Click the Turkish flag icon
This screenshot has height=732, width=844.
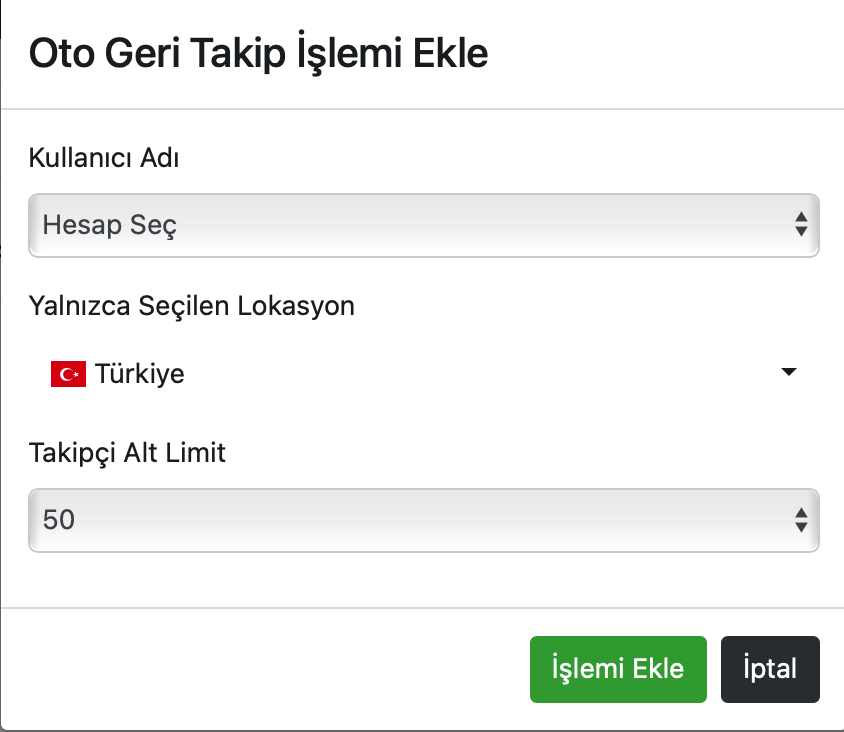coord(68,374)
